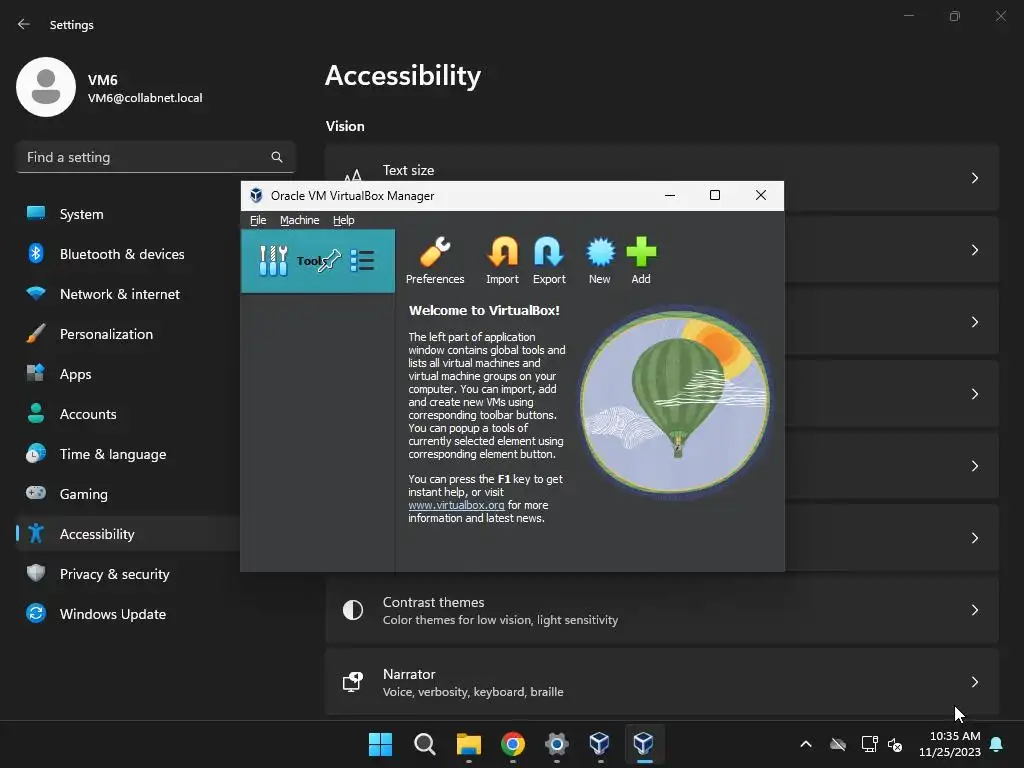Open File Explorer from taskbar
The image size is (1024, 768).
[468, 744]
